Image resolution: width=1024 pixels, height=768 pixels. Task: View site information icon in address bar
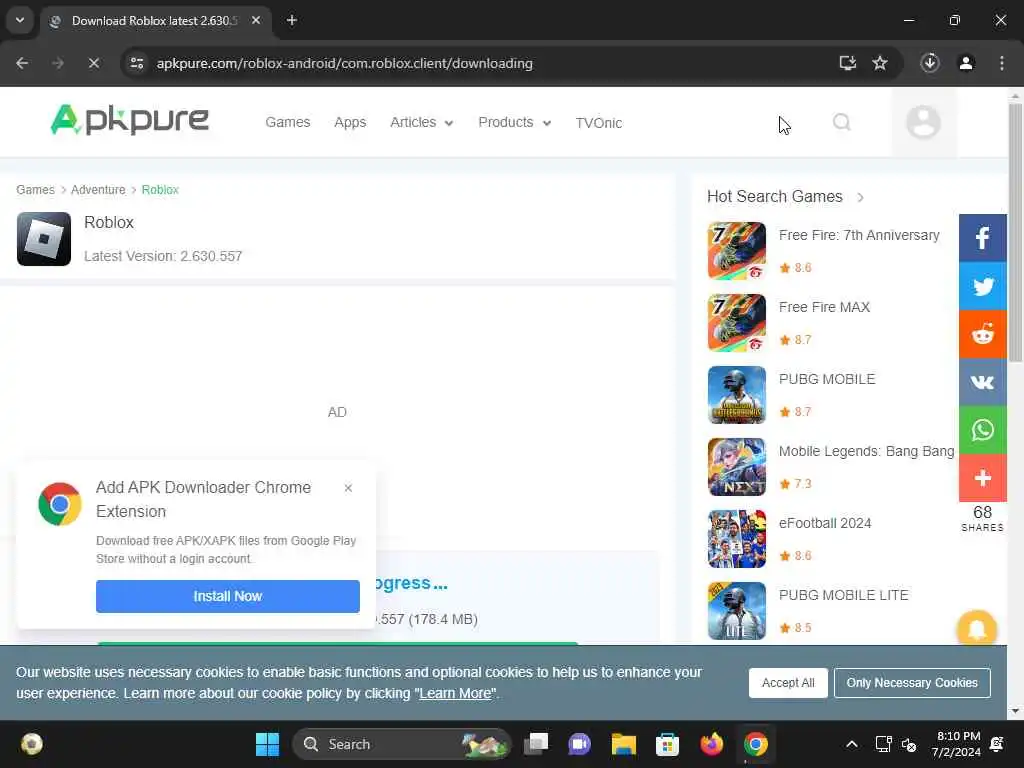coord(136,63)
